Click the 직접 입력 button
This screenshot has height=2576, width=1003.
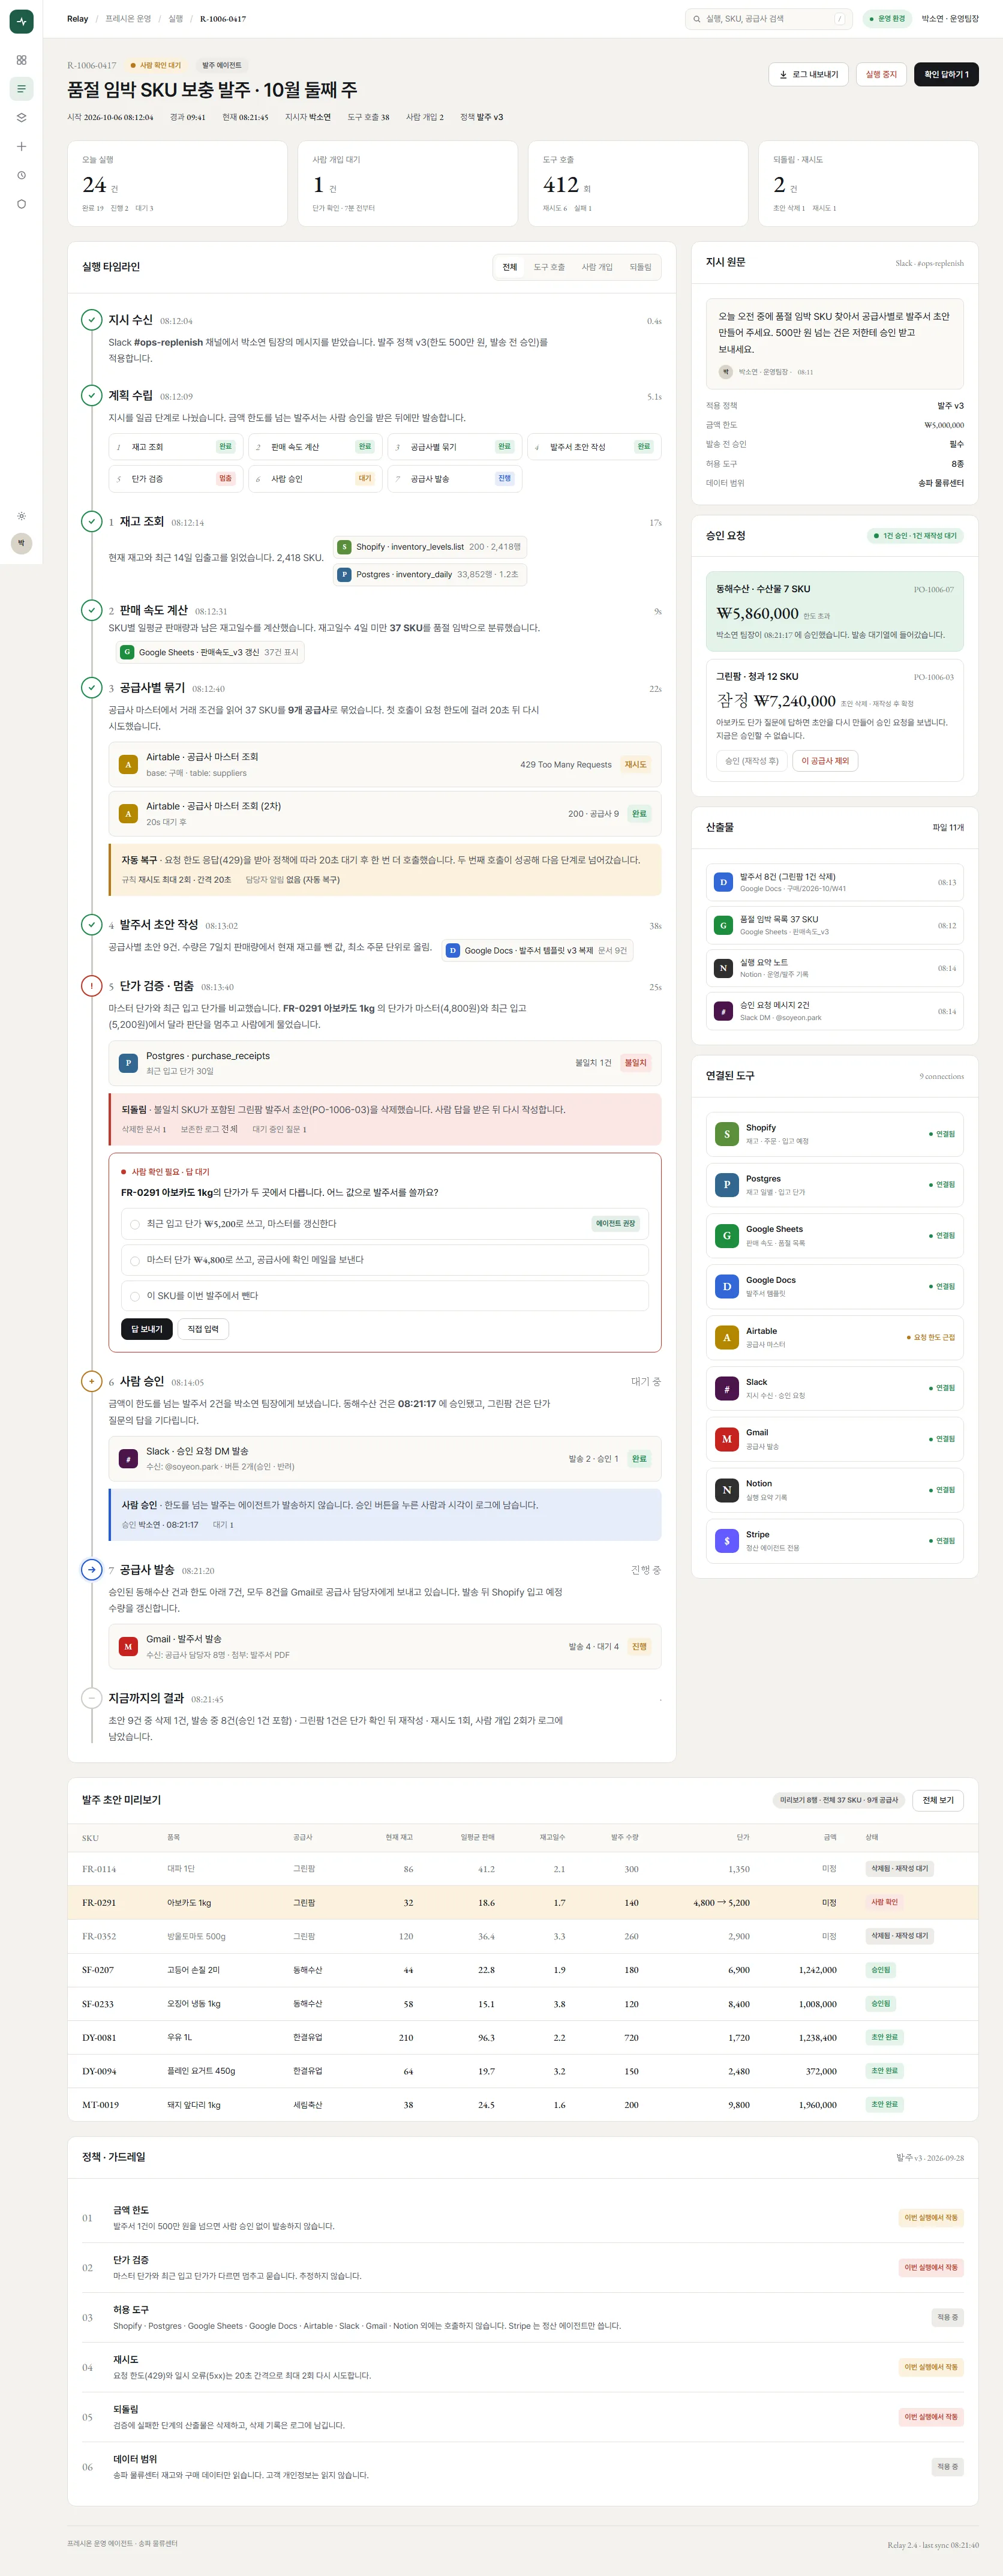[x=203, y=1329]
